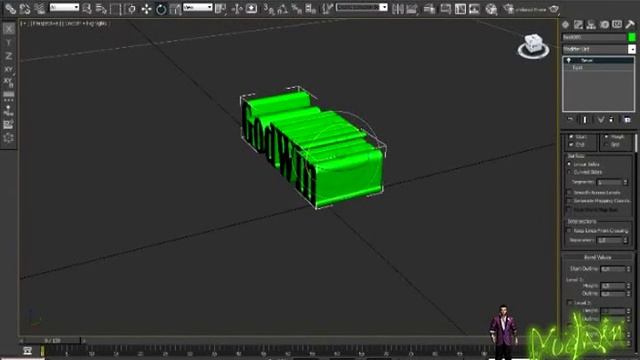Image resolution: width=640 pixels, height=360 pixels.
Task: Open Configure Modifier Sets icon
Action: (x=627, y=120)
